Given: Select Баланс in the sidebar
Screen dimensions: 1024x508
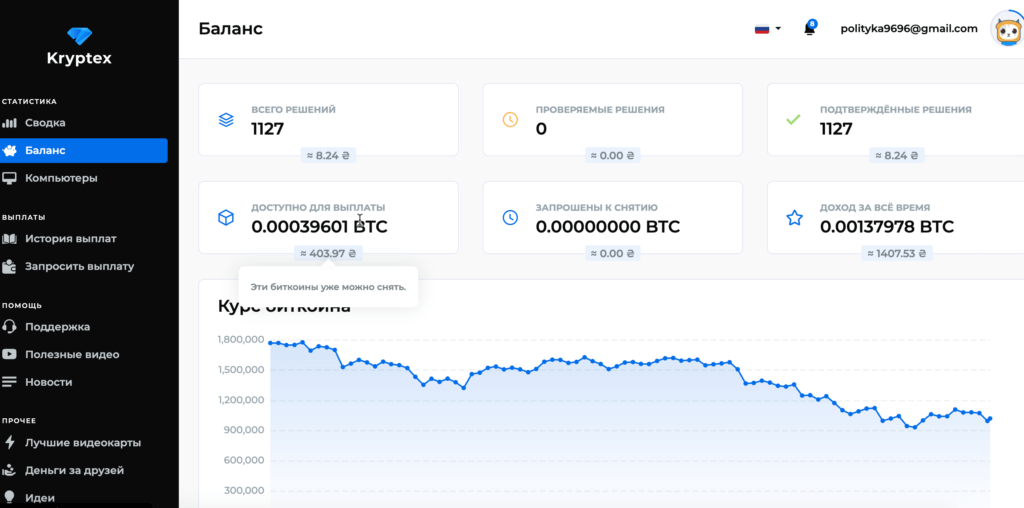Looking at the screenshot, I should pos(45,151).
